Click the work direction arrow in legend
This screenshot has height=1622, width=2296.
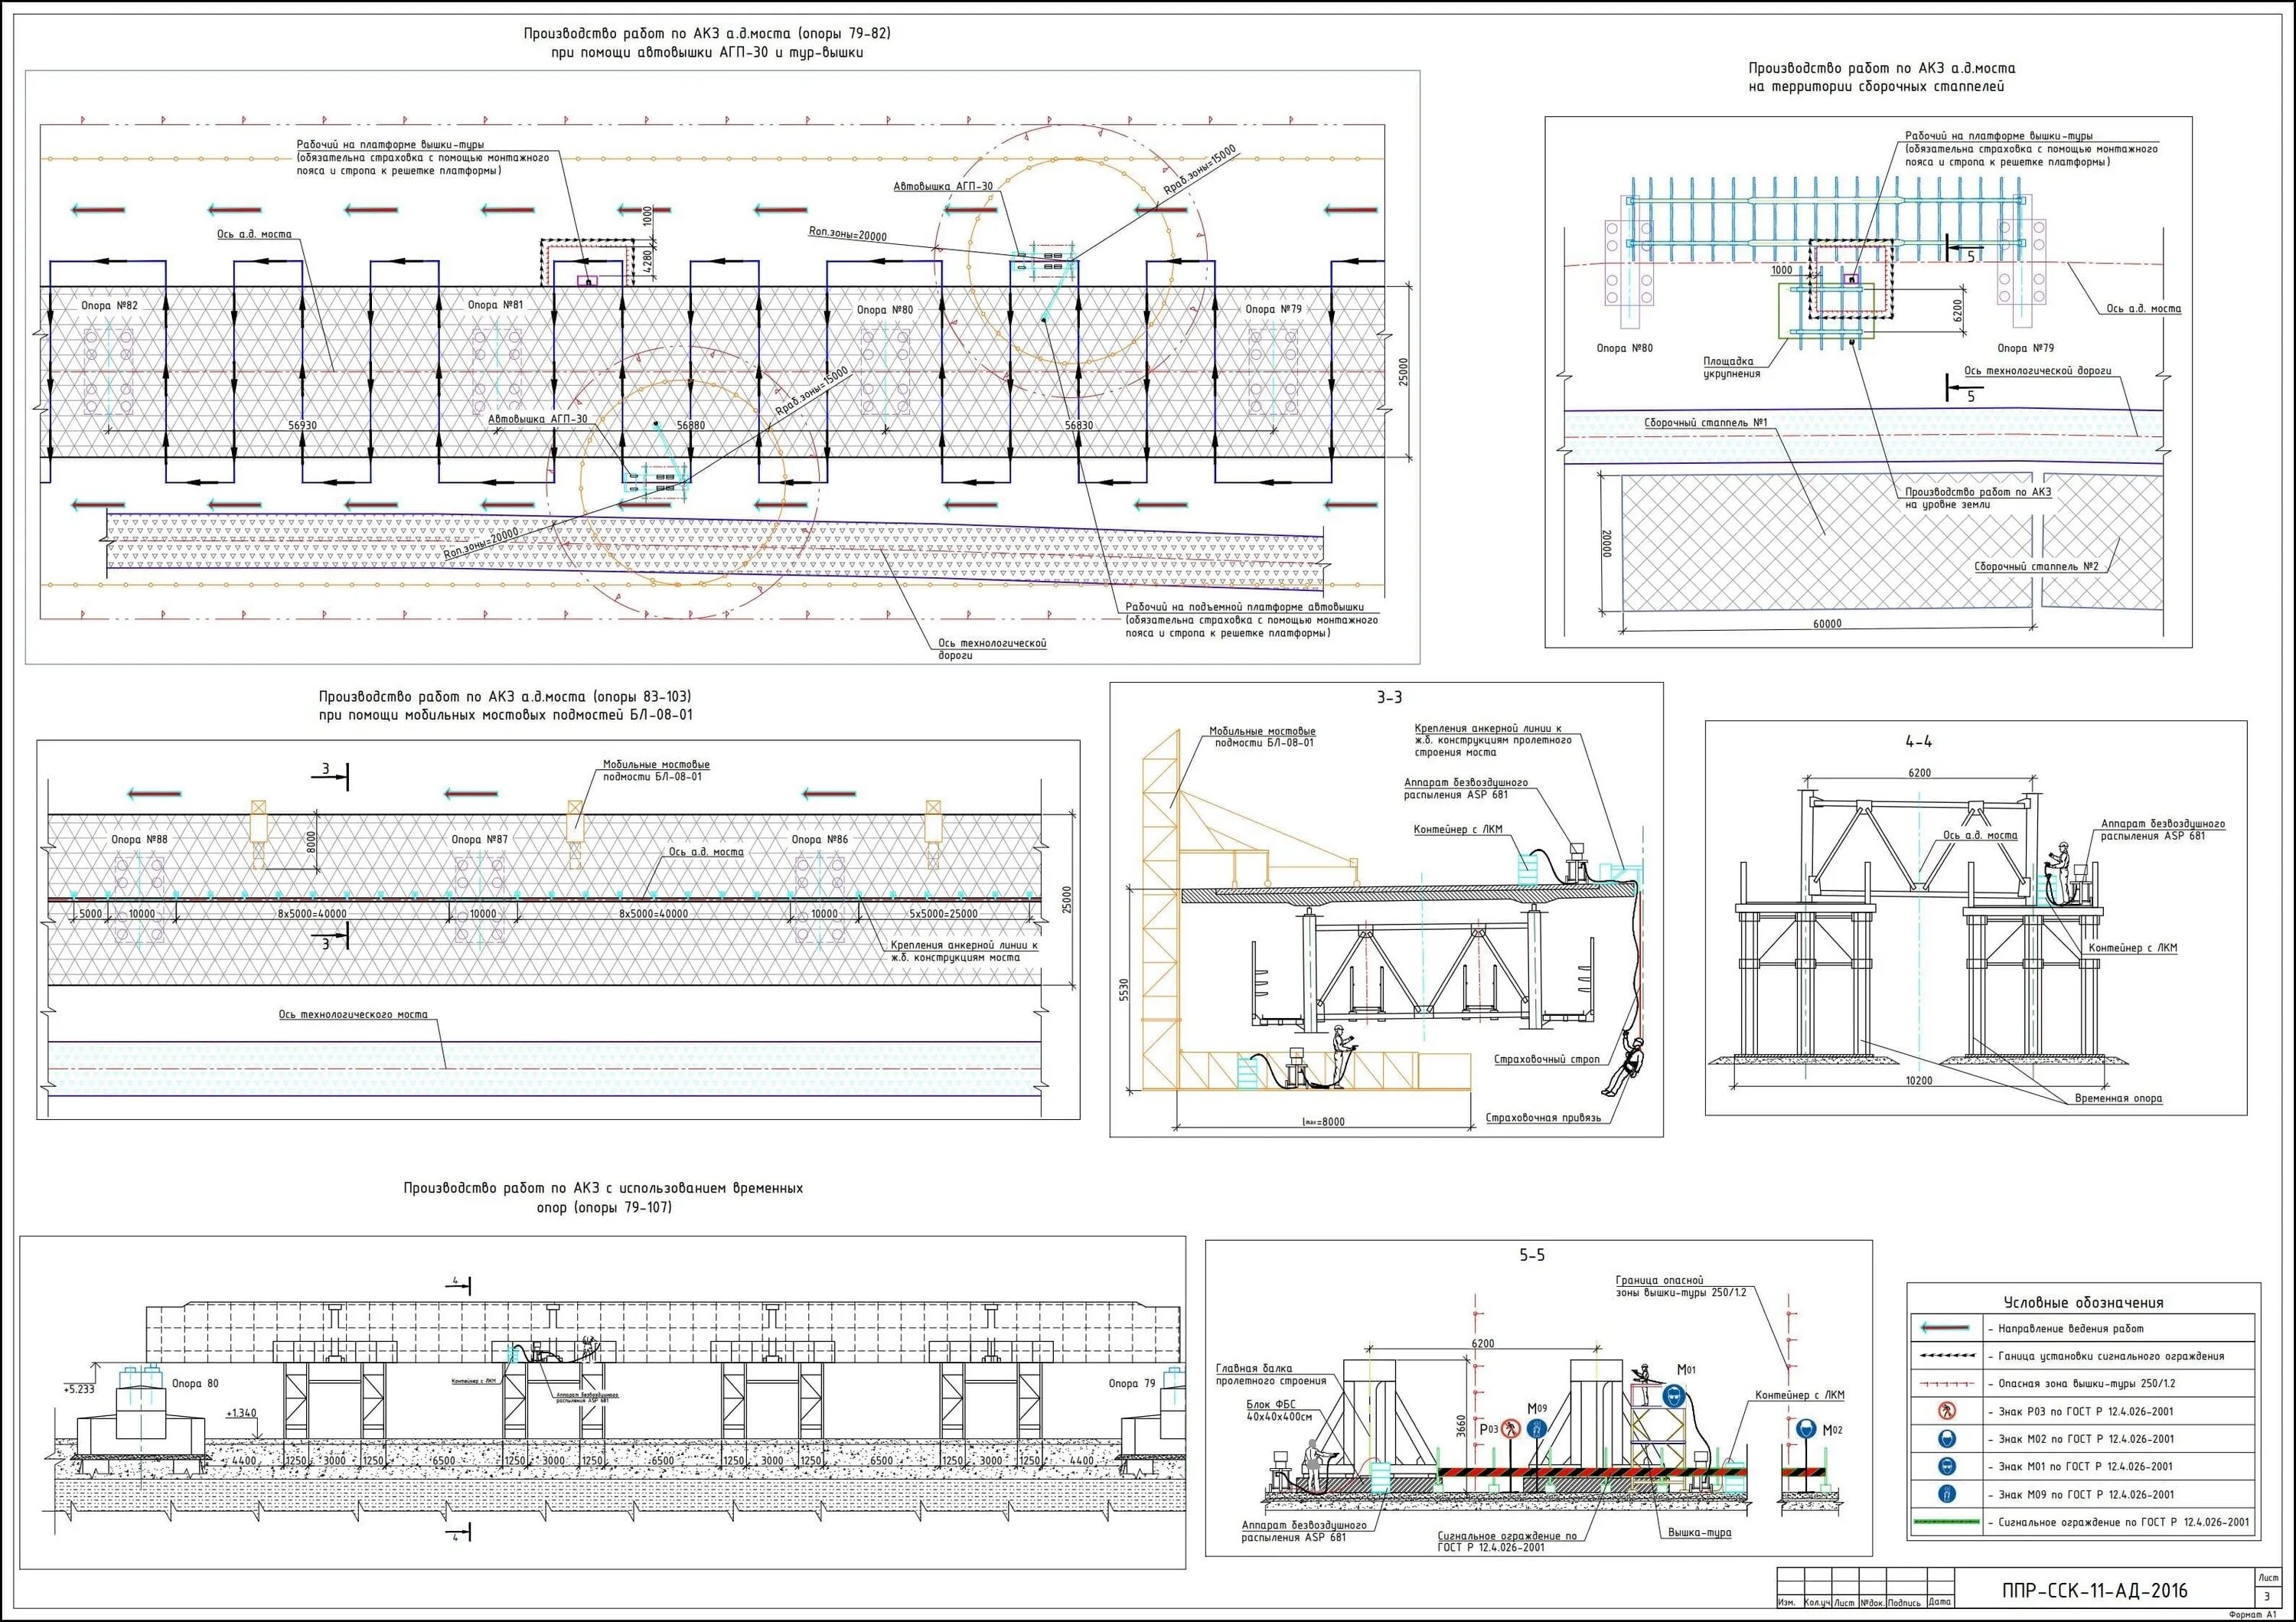tap(1946, 1328)
